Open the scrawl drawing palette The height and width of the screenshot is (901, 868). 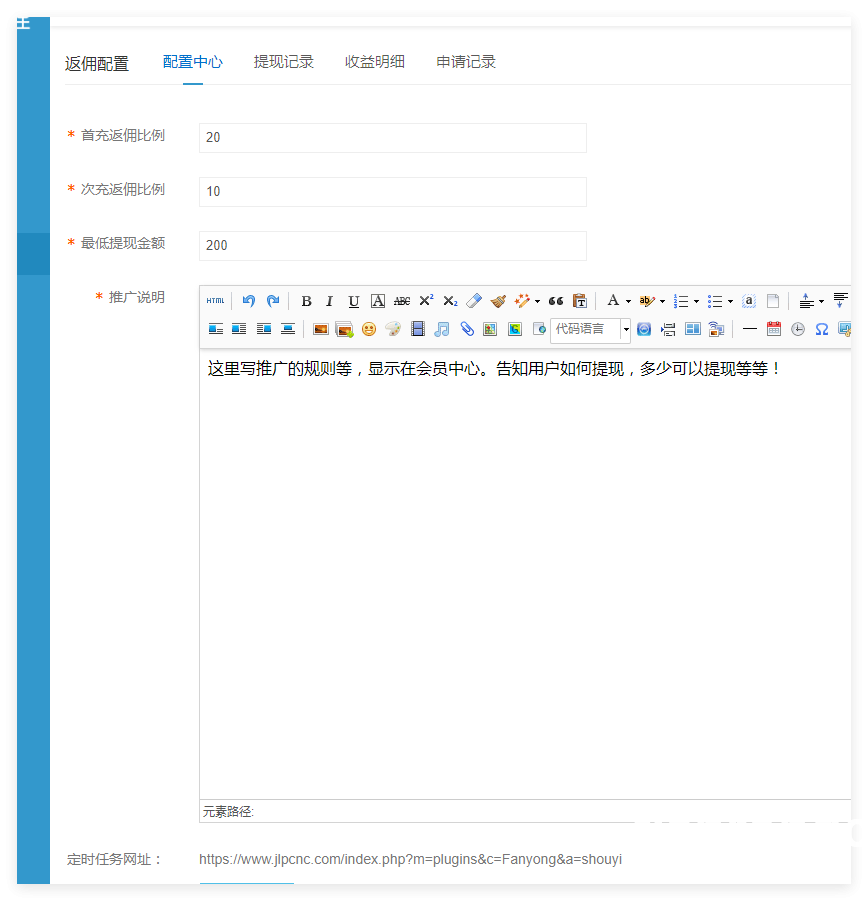[393, 329]
